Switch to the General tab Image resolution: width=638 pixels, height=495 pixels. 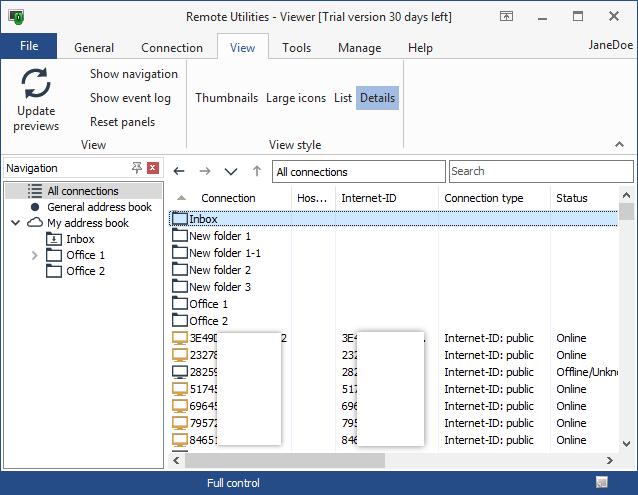pos(94,48)
